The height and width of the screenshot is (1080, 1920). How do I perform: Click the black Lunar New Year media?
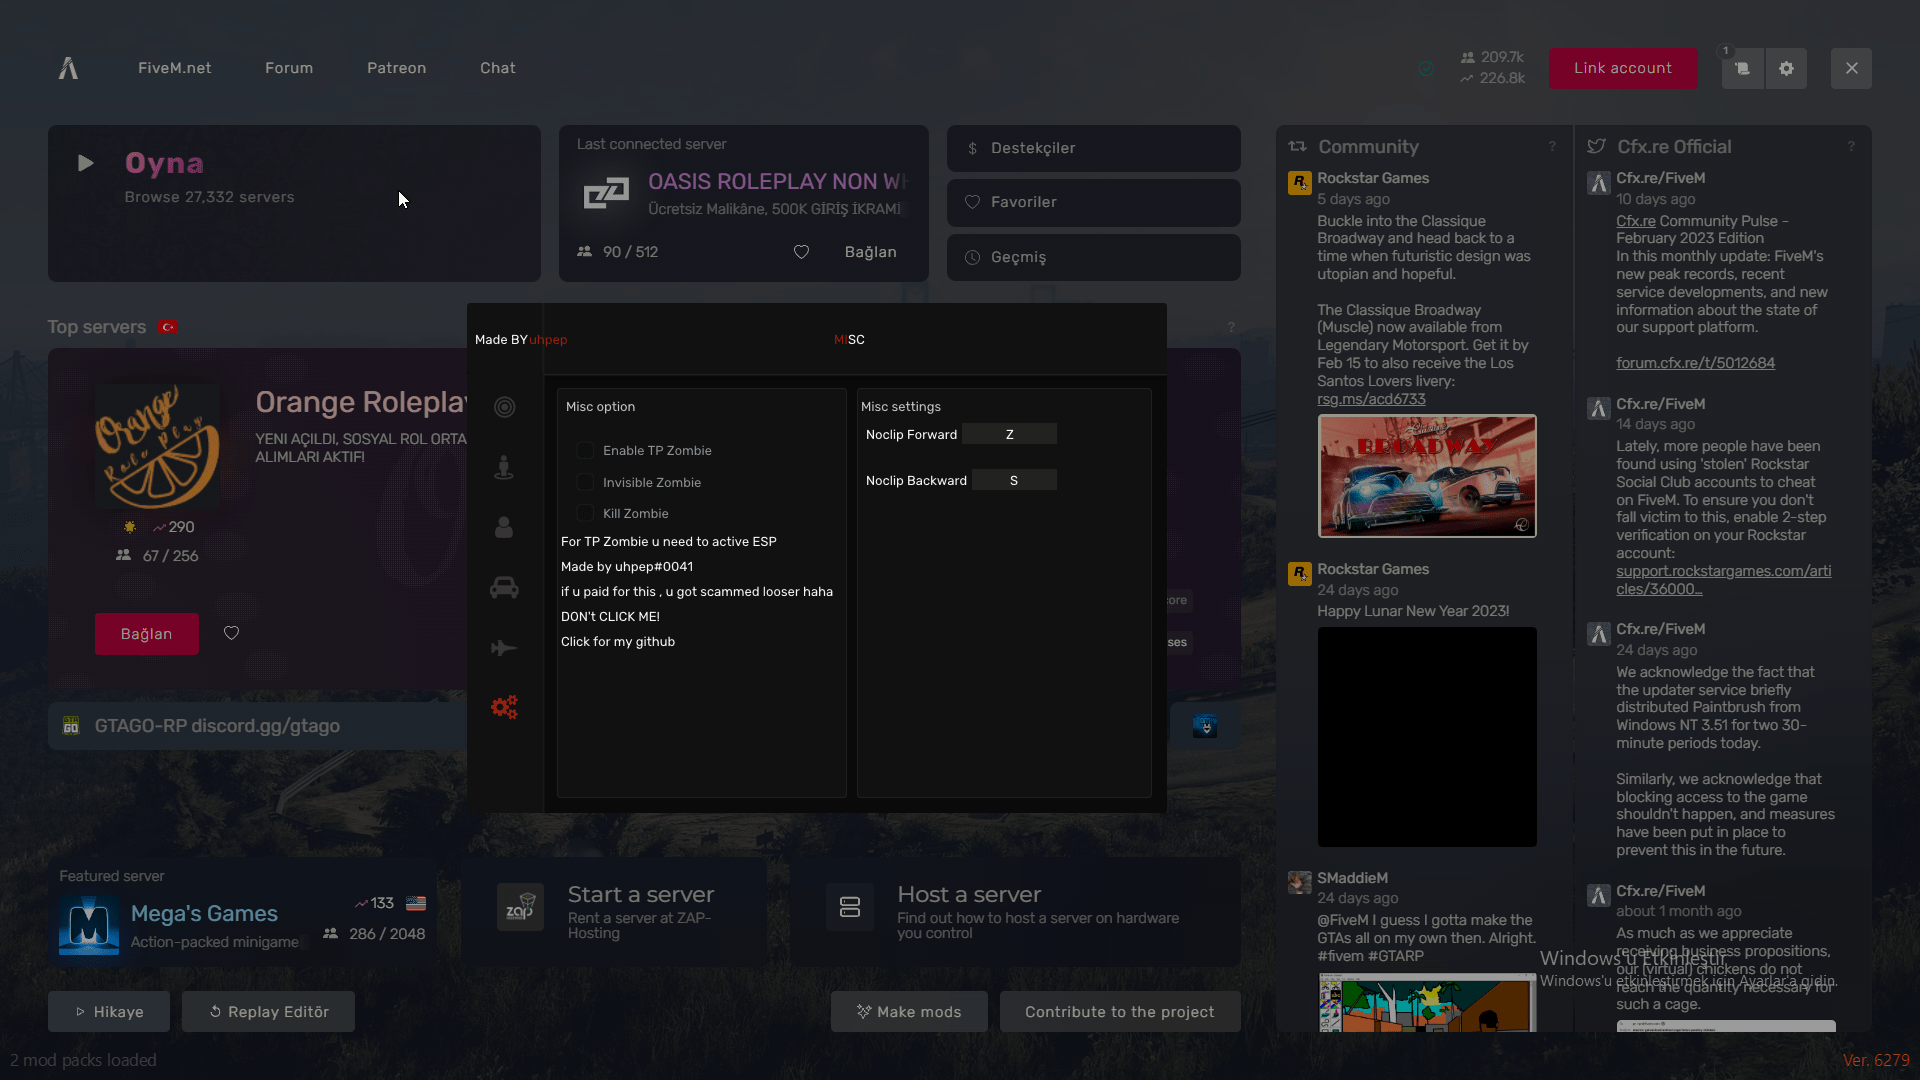coord(1427,737)
